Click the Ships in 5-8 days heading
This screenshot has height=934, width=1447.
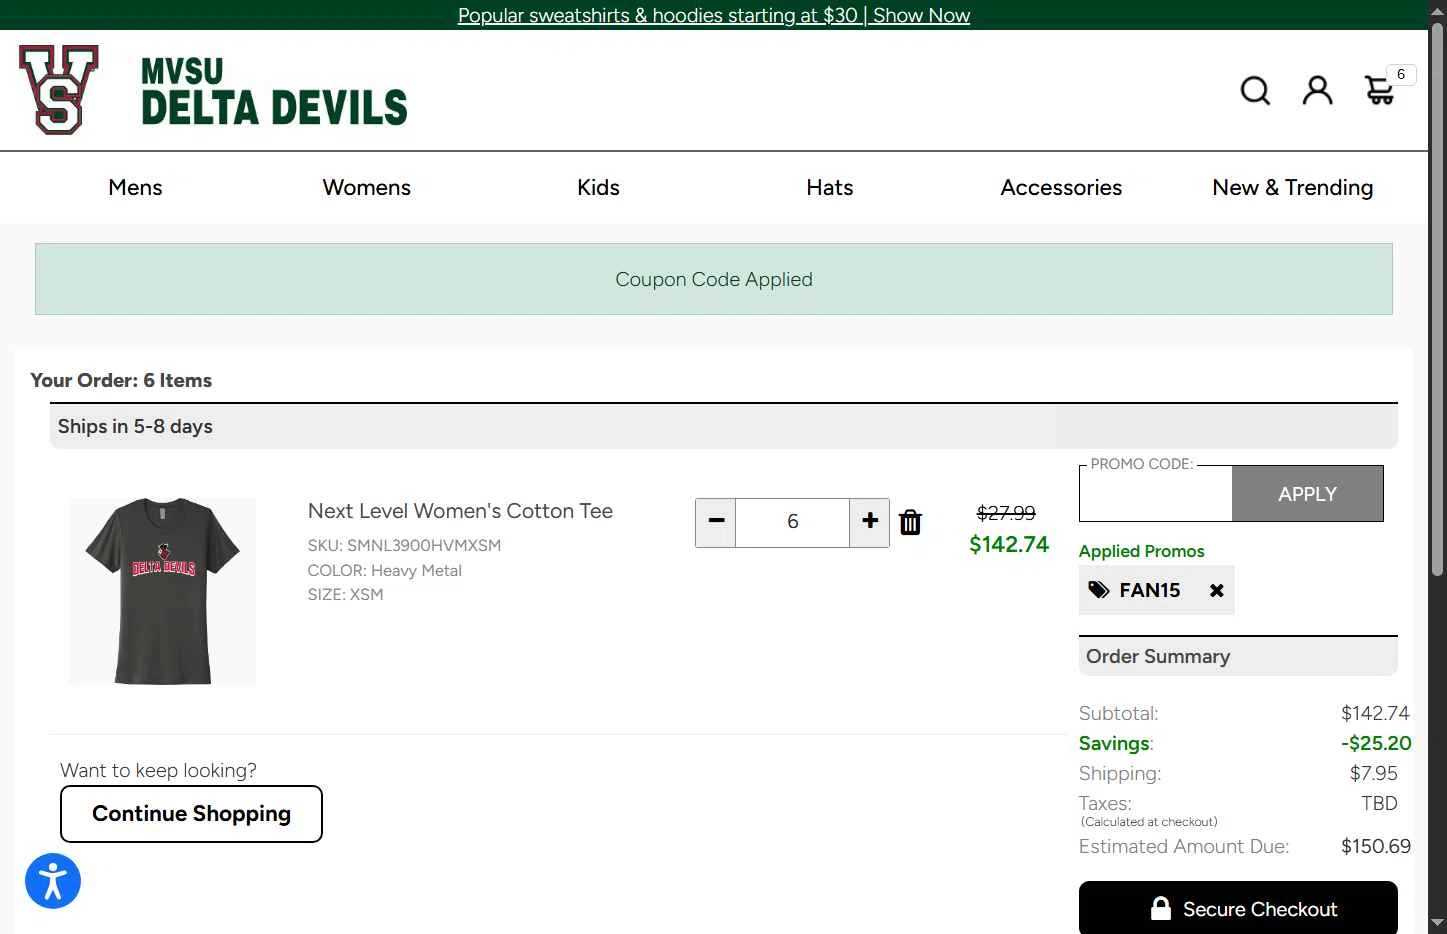pos(135,426)
